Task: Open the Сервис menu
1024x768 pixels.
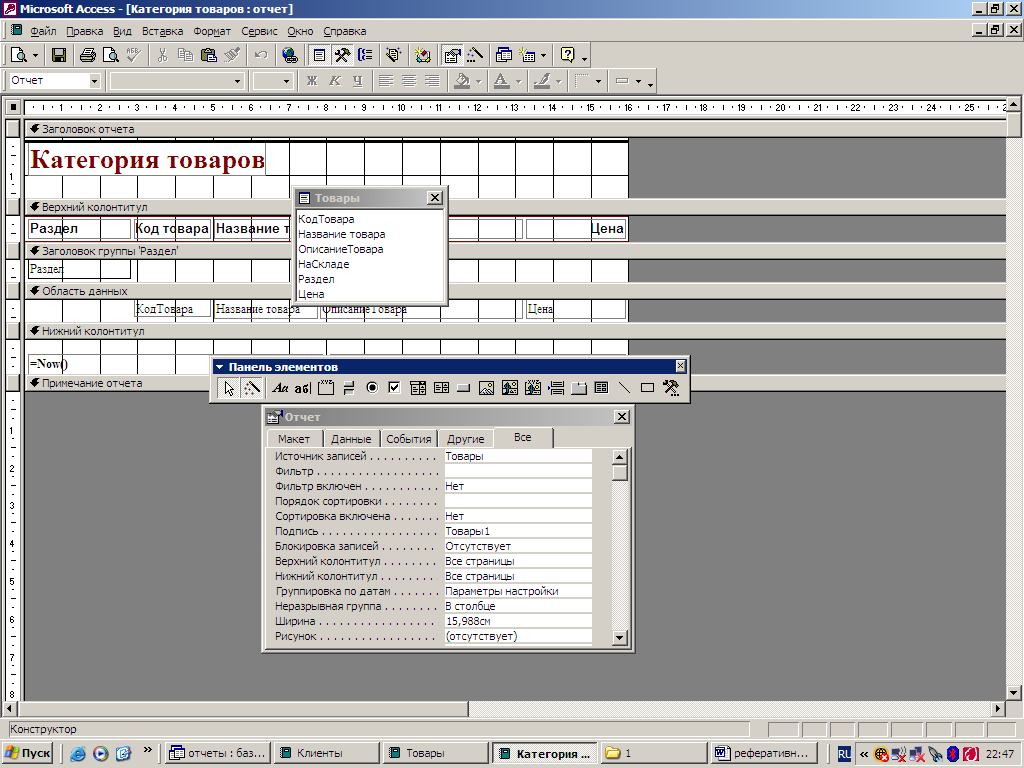Action: click(x=259, y=31)
